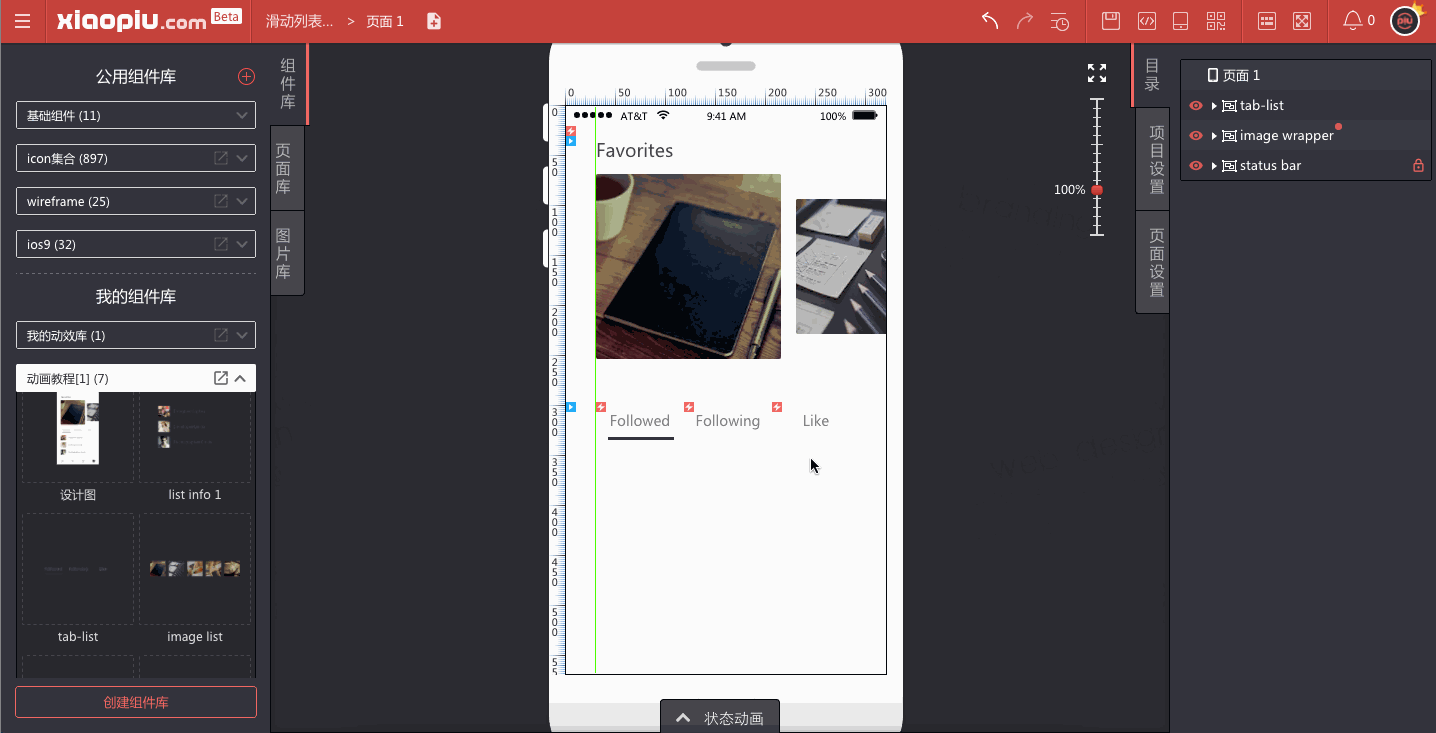1436x733 pixels.
Task: Click the zoom slider handle at 100%
Action: (x=1097, y=190)
